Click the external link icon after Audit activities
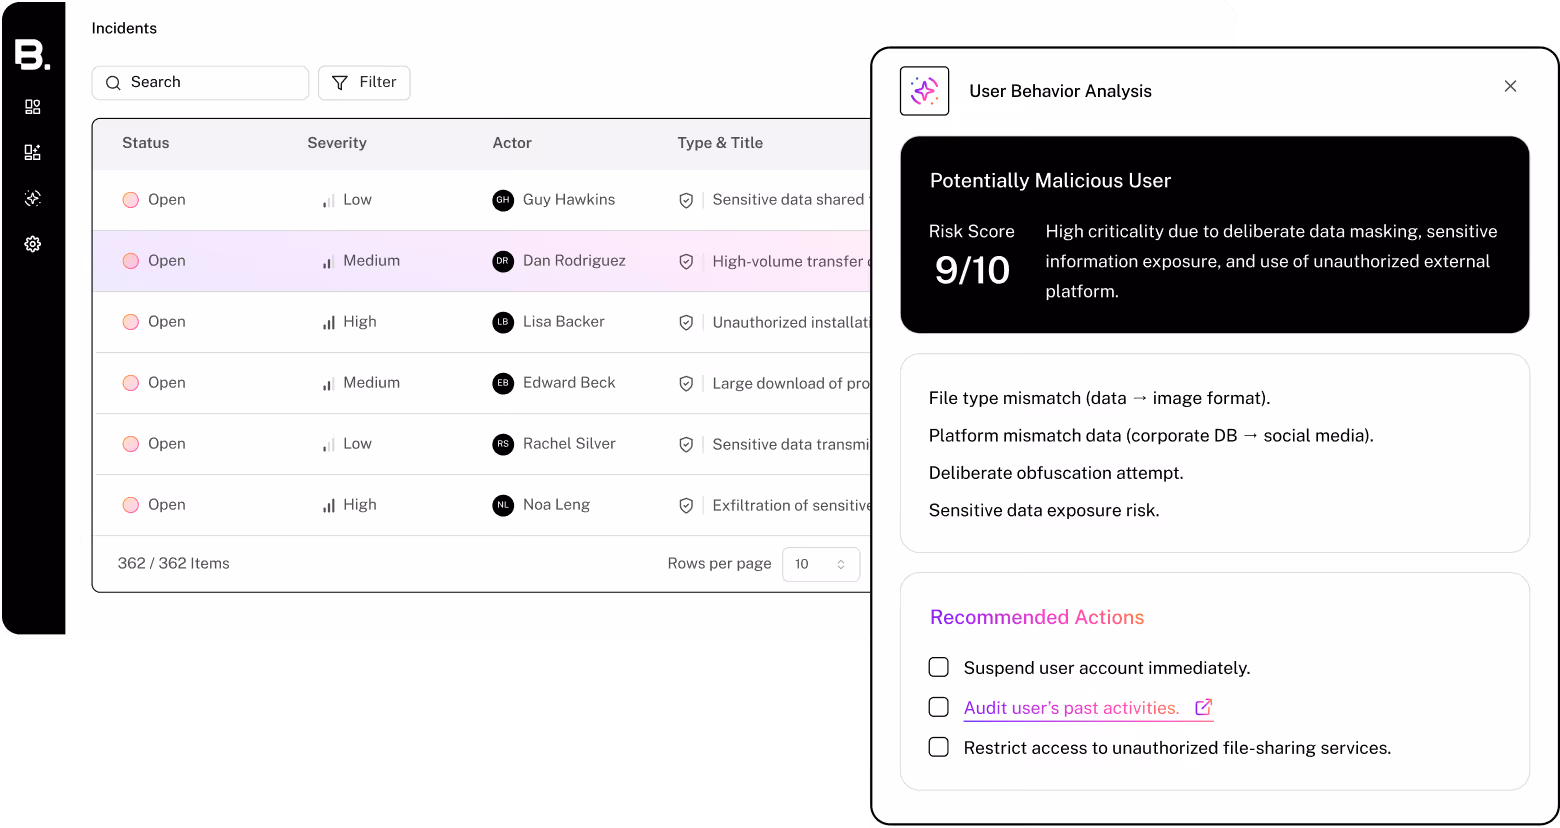 (x=1203, y=706)
